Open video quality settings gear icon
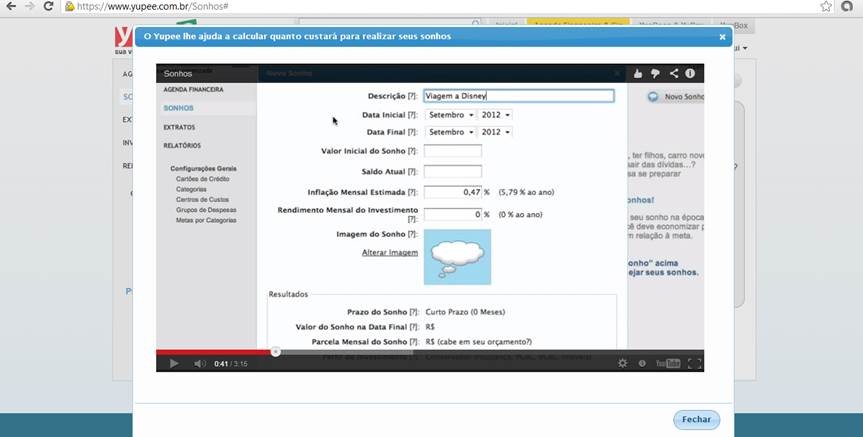 622,363
